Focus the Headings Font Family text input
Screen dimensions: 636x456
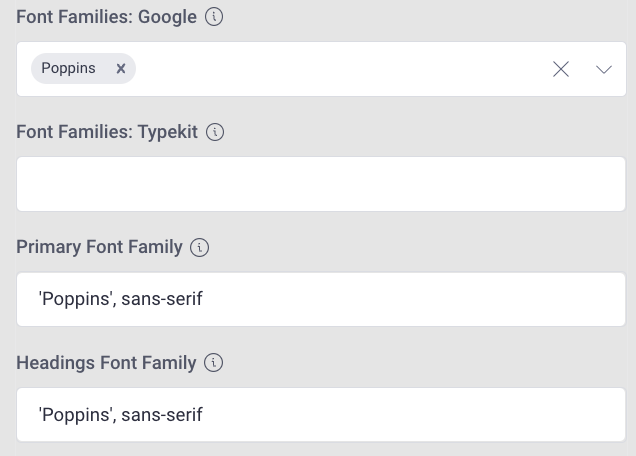[x=321, y=415]
